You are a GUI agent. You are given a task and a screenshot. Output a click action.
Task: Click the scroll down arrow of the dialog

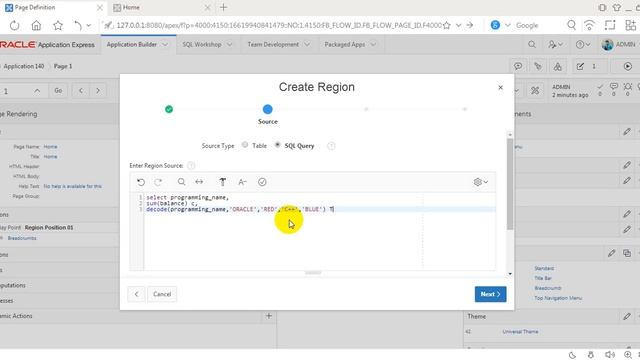(x=510, y=274)
